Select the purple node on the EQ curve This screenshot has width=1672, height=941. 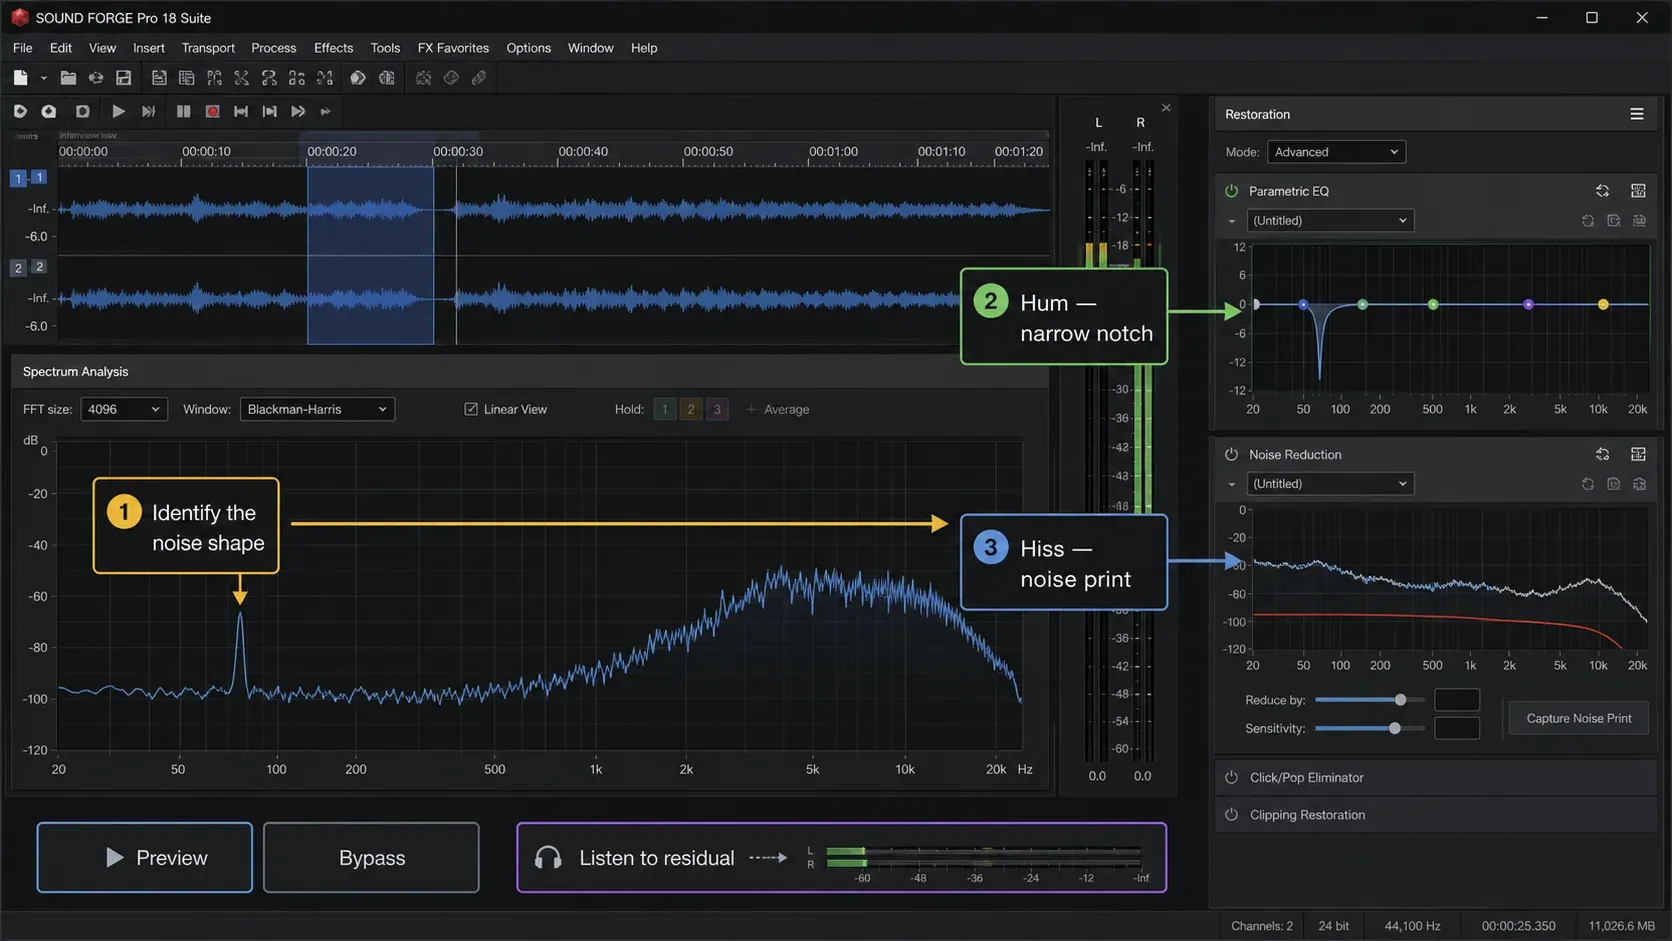point(1528,304)
